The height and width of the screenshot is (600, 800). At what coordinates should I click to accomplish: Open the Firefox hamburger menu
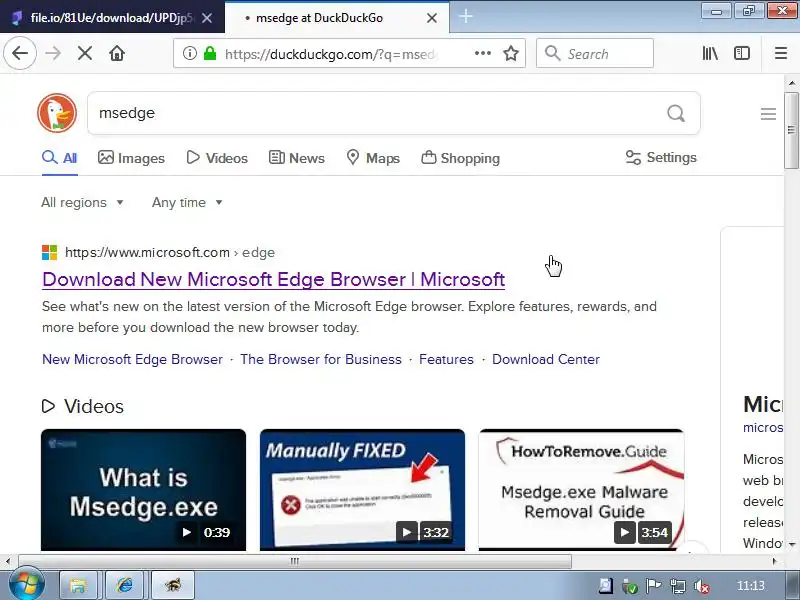(781, 53)
